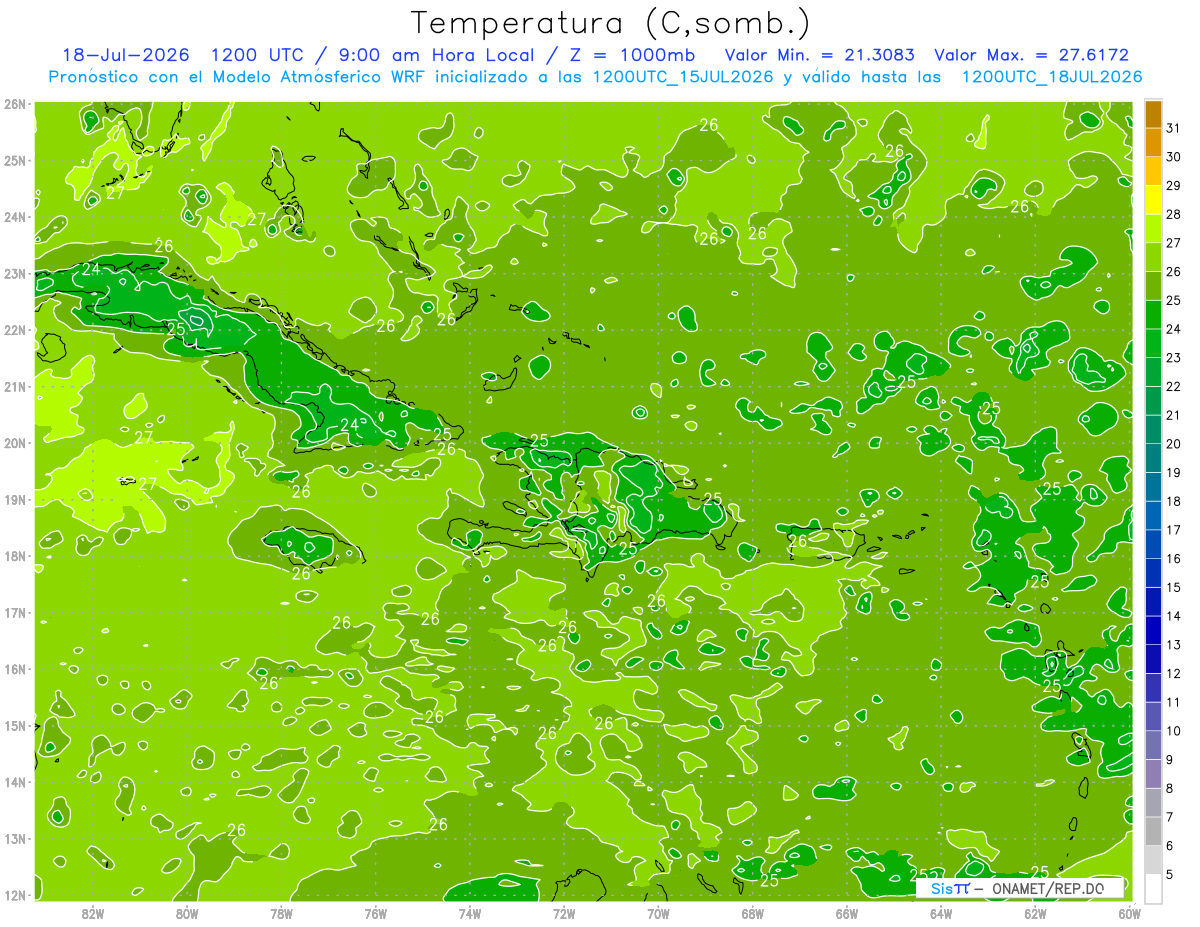Click the 78W longitude axis label

point(281,913)
